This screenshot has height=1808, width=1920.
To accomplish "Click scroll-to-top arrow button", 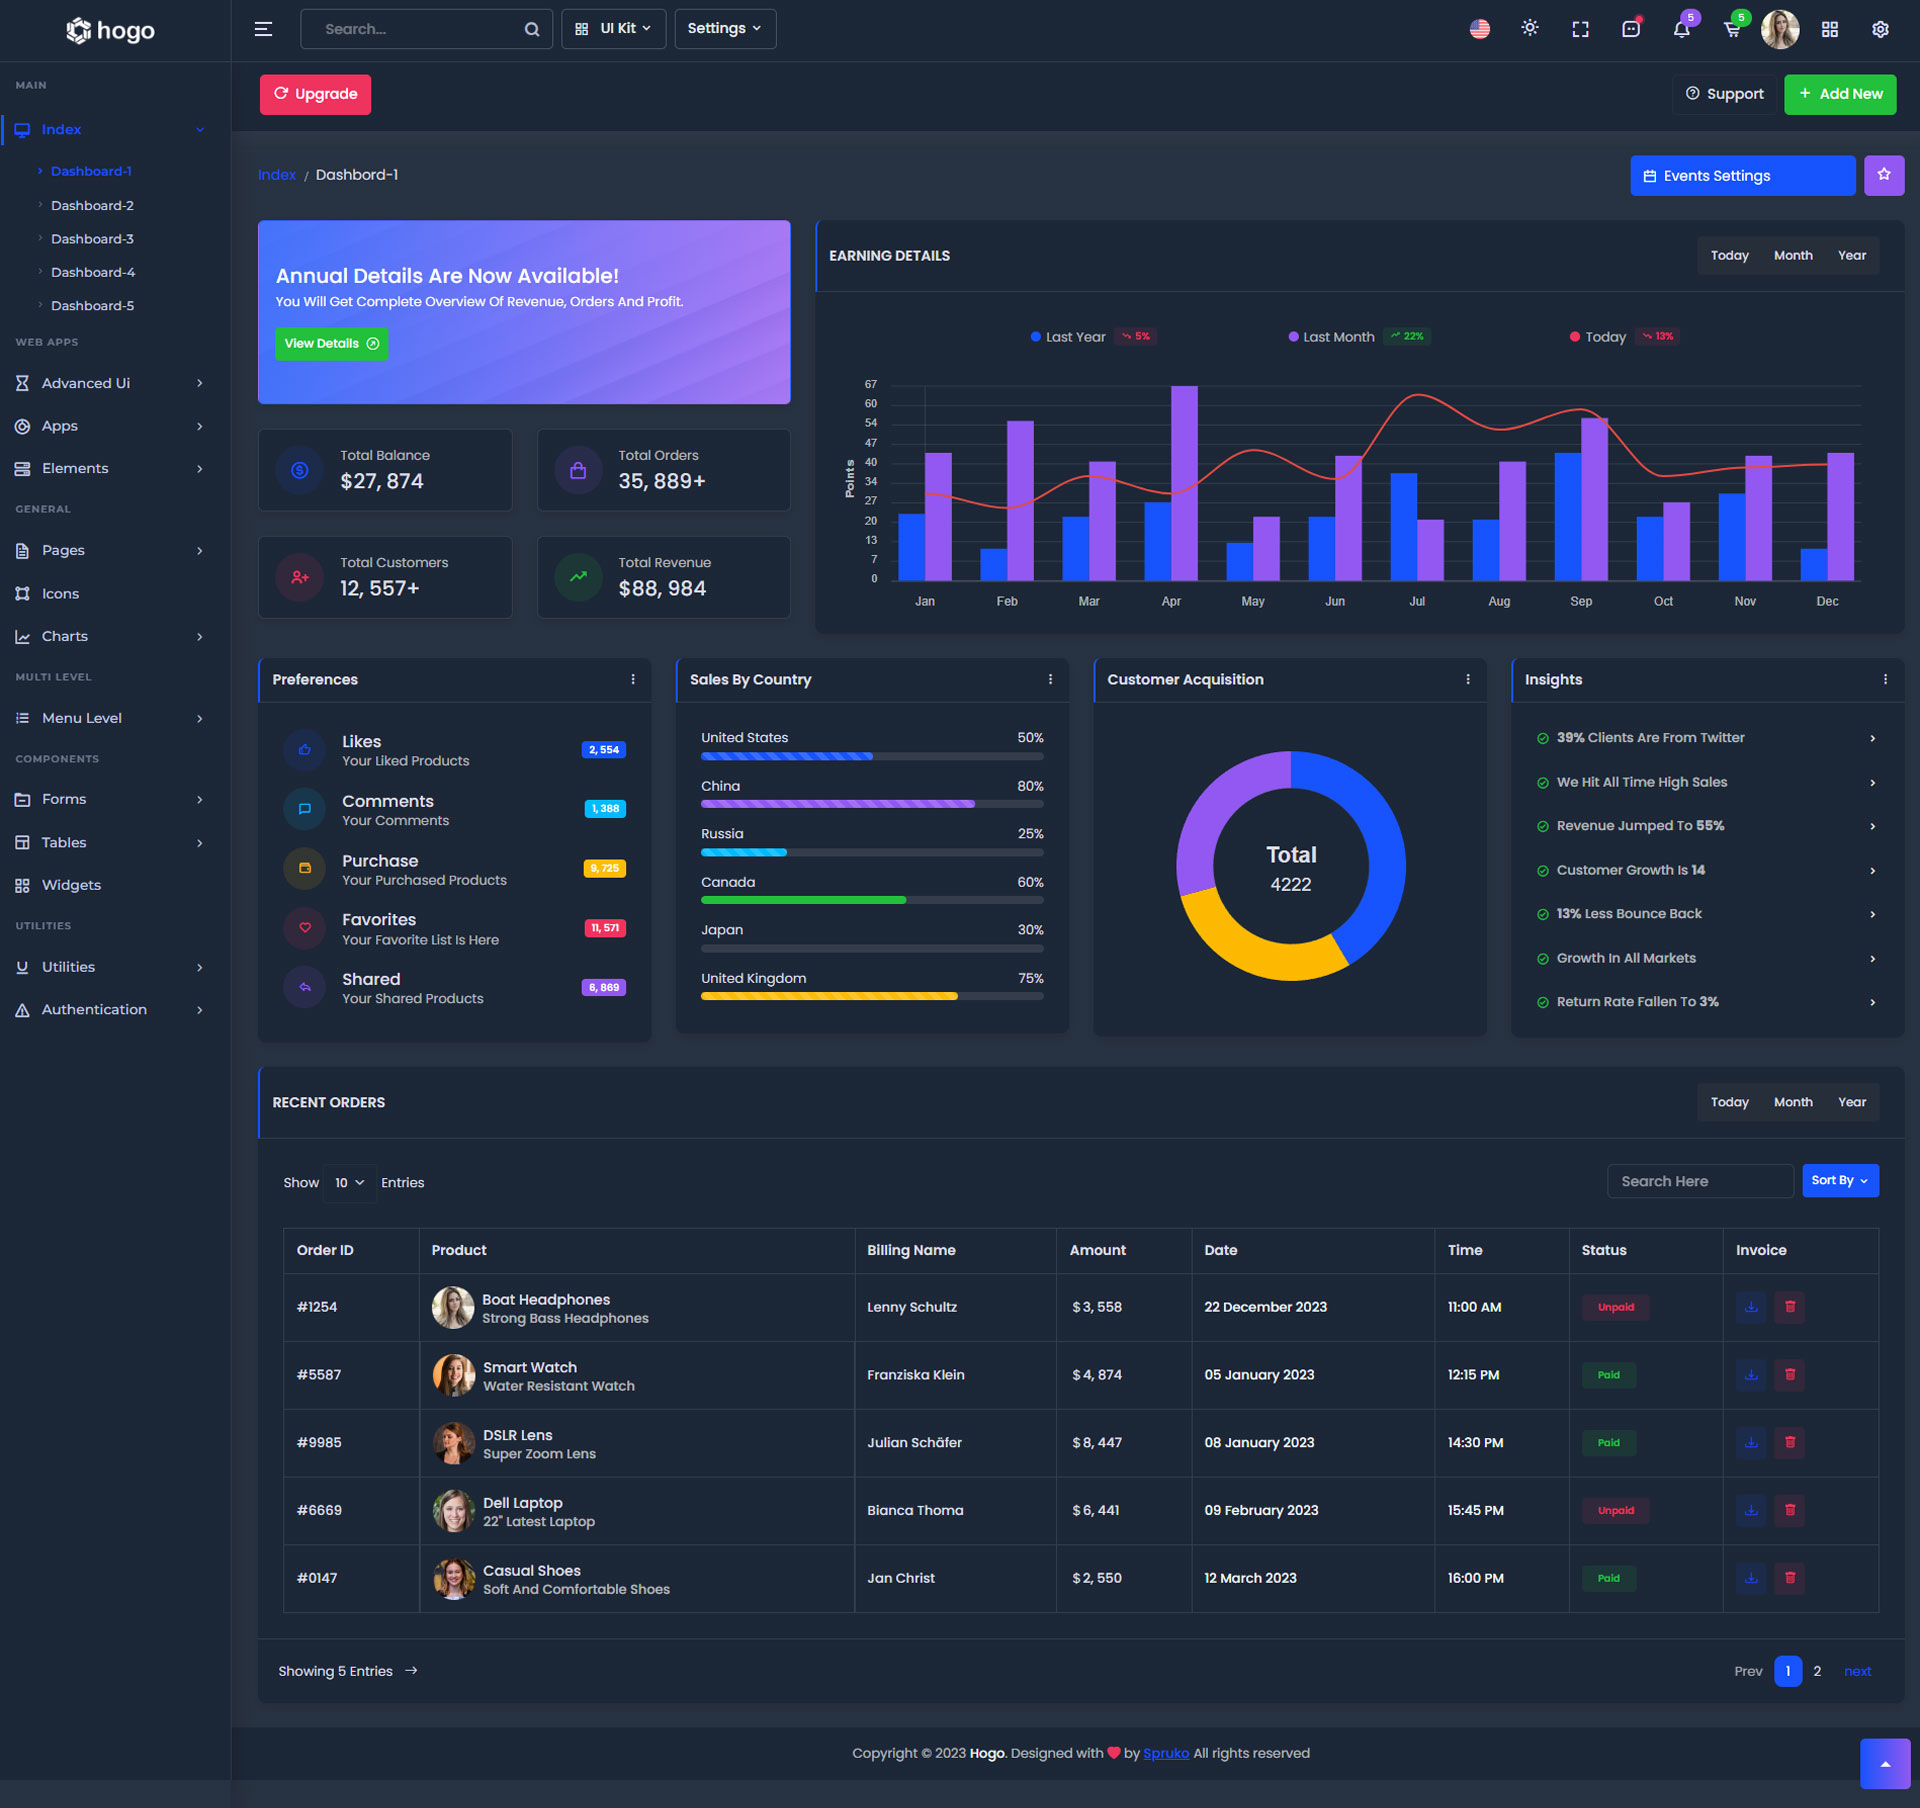I will click(x=1884, y=1764).
